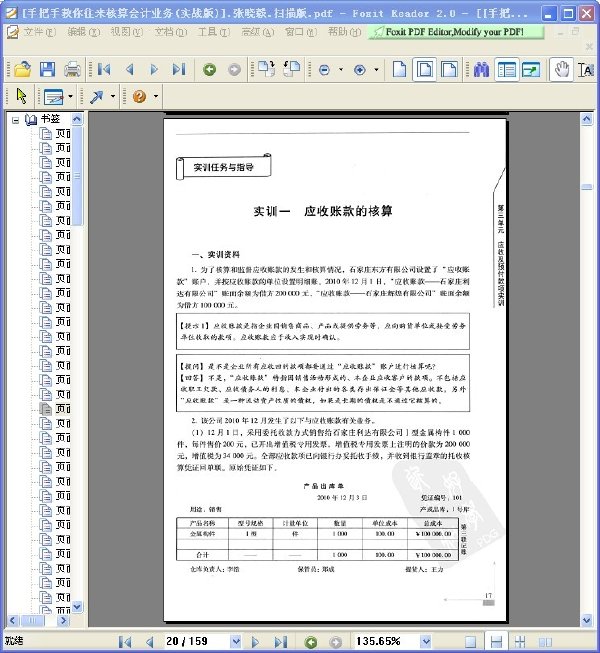Open the help icon dropdown arrow

[156, 96]
